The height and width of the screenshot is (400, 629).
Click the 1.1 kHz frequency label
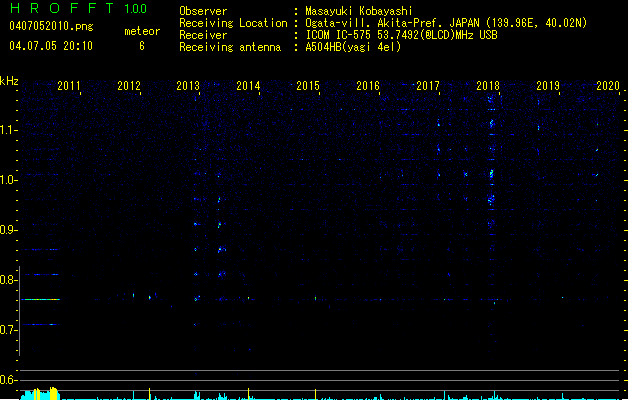tap(9, 130)
